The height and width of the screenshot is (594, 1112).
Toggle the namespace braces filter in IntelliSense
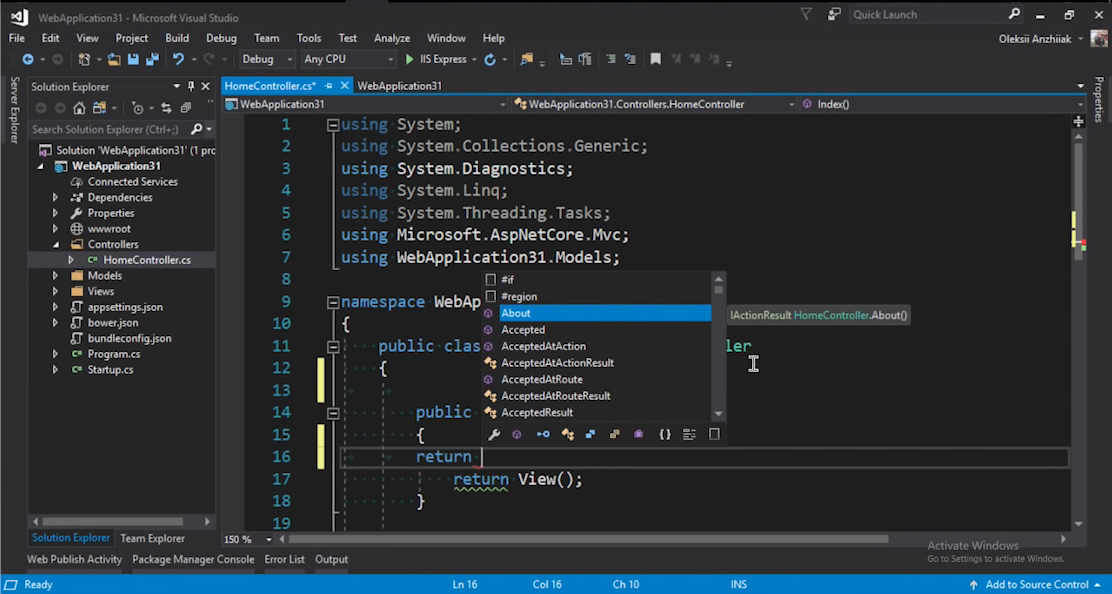point(665,434)
